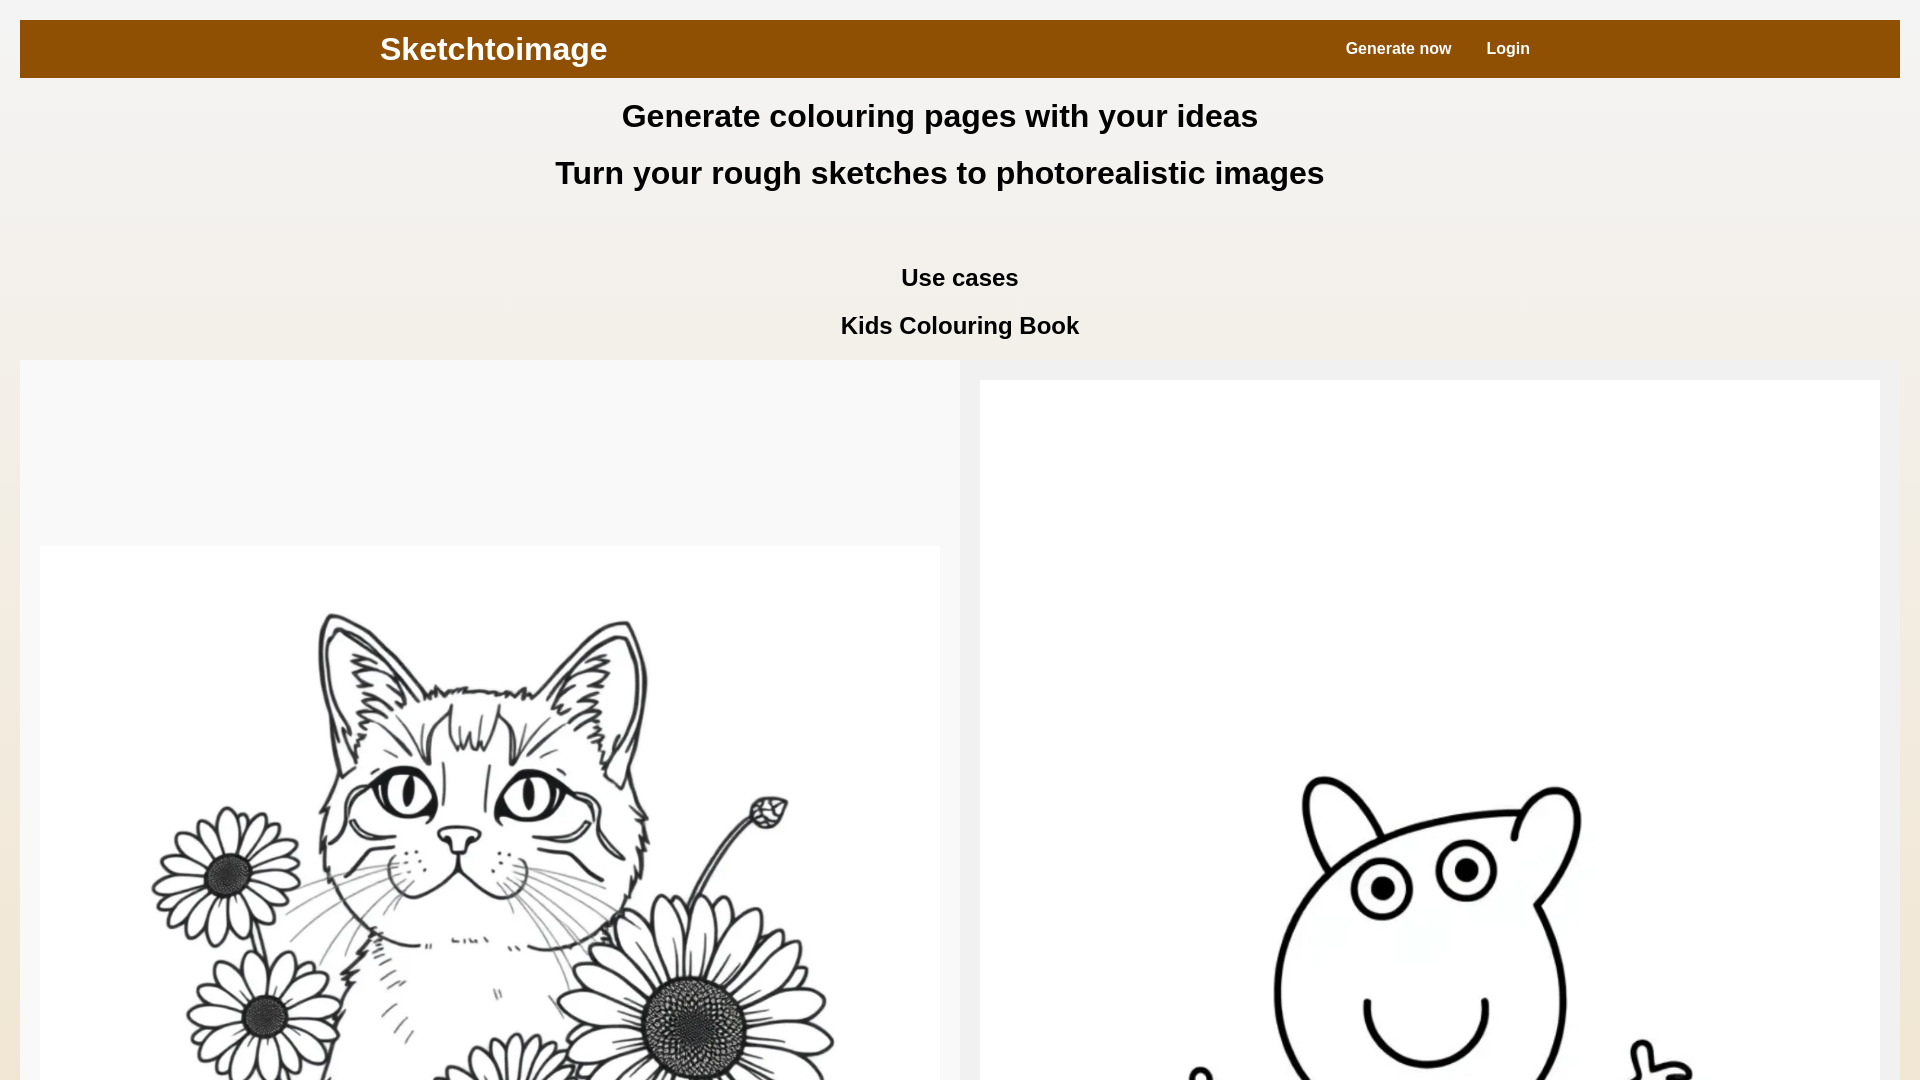The width and height of the screenshot is (1920, 1080).
Task: Click the cat's nose in the drawing
Action: click(x=459, y=838)
